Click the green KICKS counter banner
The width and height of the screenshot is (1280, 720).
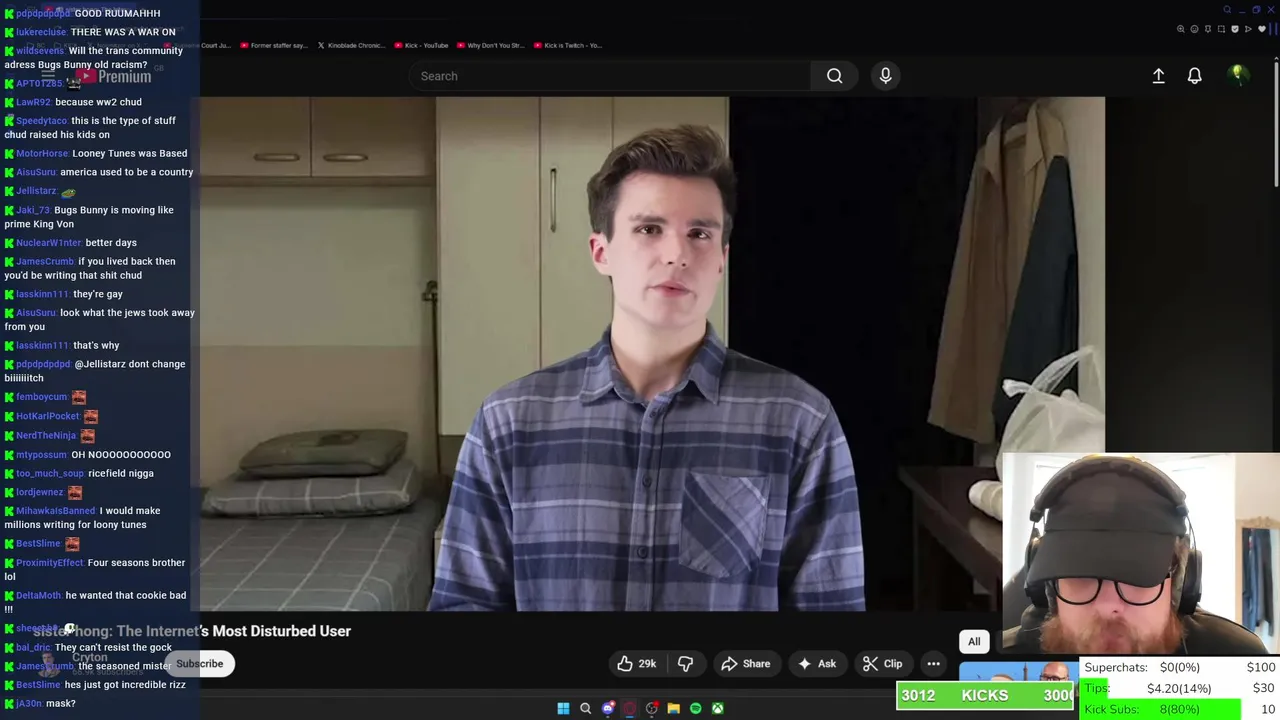985,695
